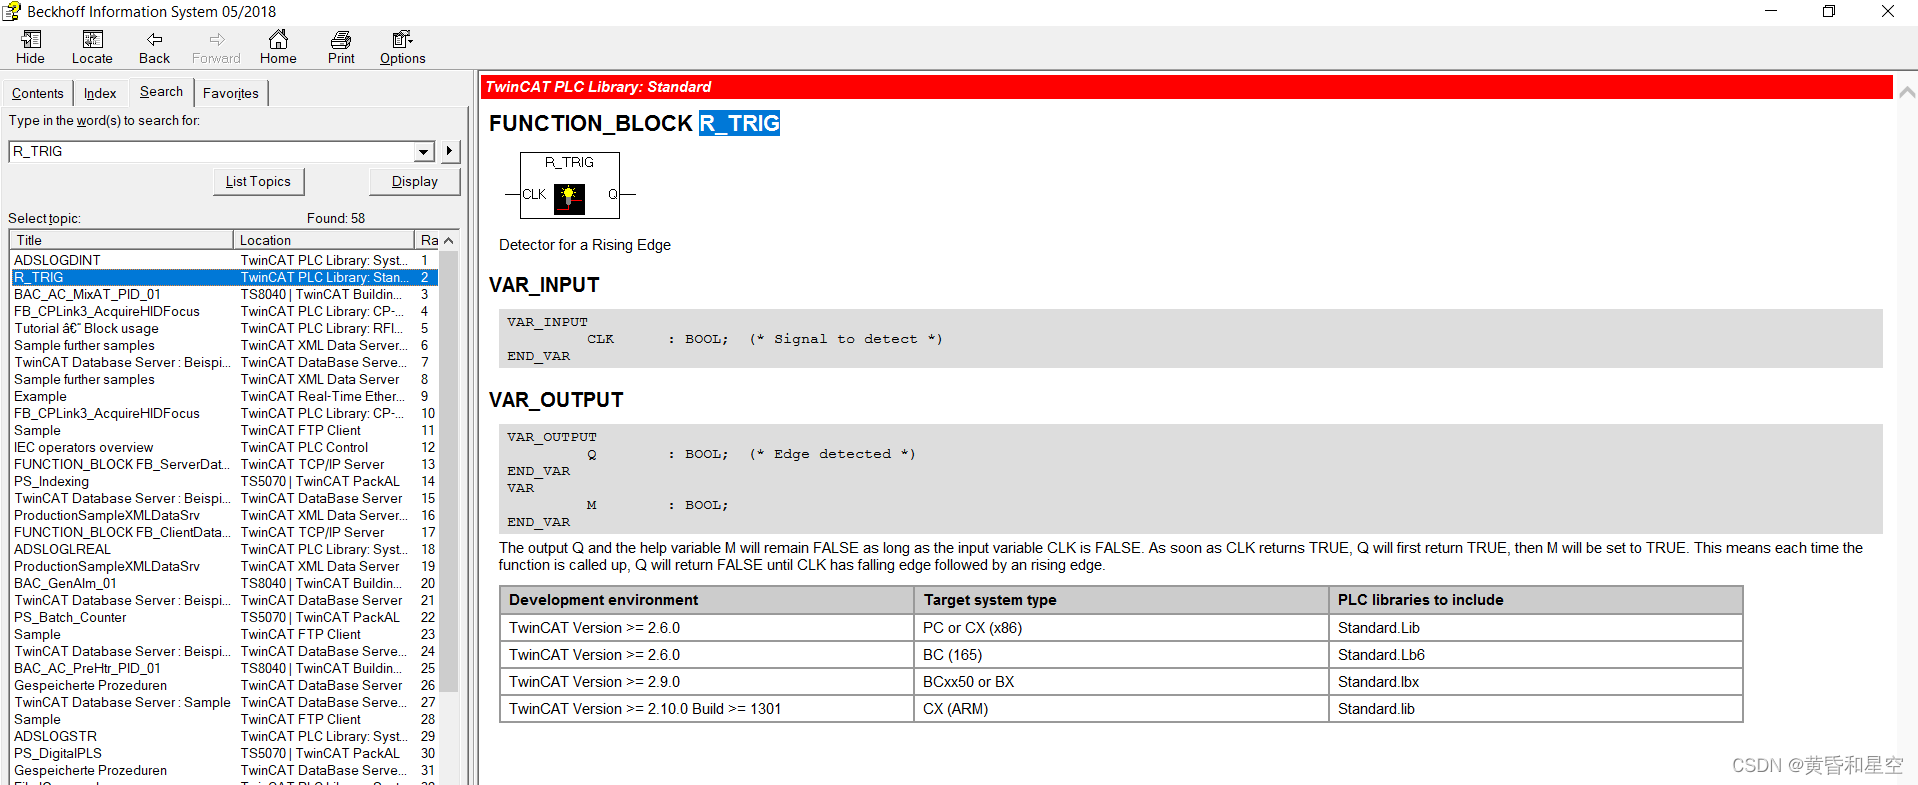This screenshot has width=1918, height=785.
Task: Minimize the Beckhoff Information System window
Action: [x=1771, y=11]
